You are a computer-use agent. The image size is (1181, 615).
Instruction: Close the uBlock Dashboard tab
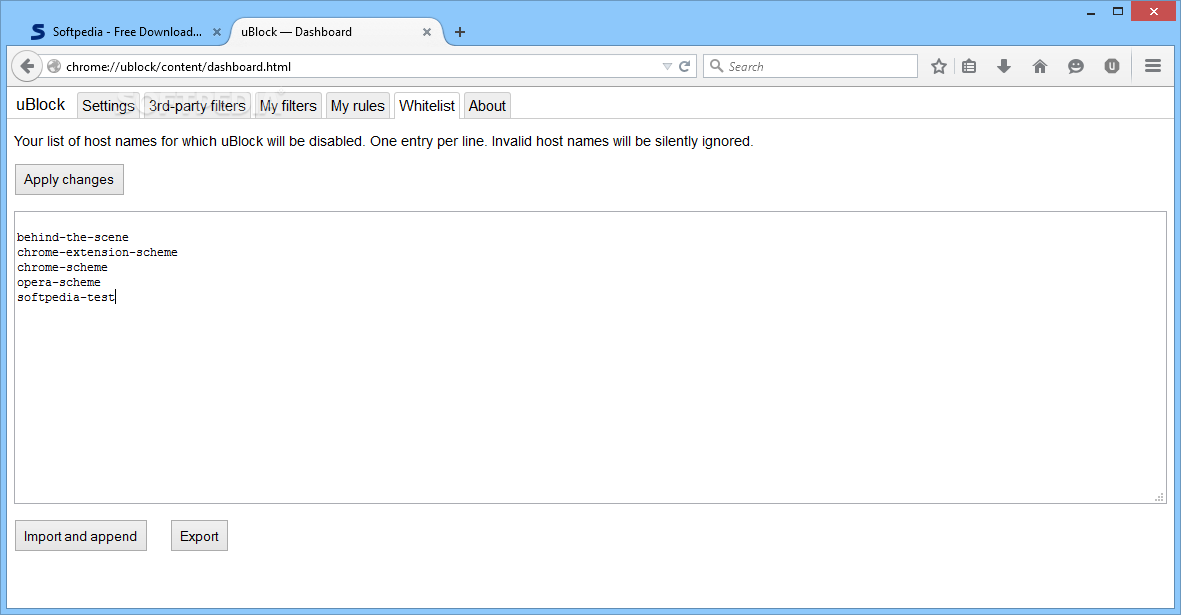(426, 32)
